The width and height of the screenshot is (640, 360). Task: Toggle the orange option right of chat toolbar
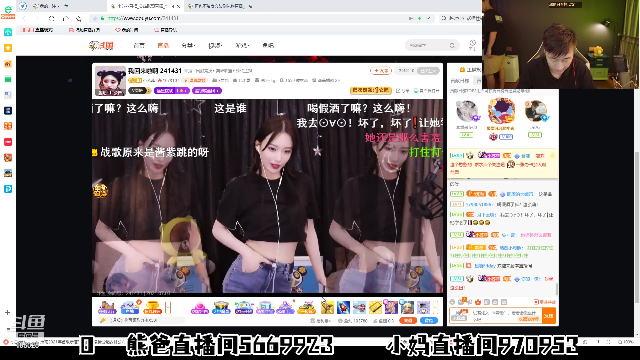[545, 302]
